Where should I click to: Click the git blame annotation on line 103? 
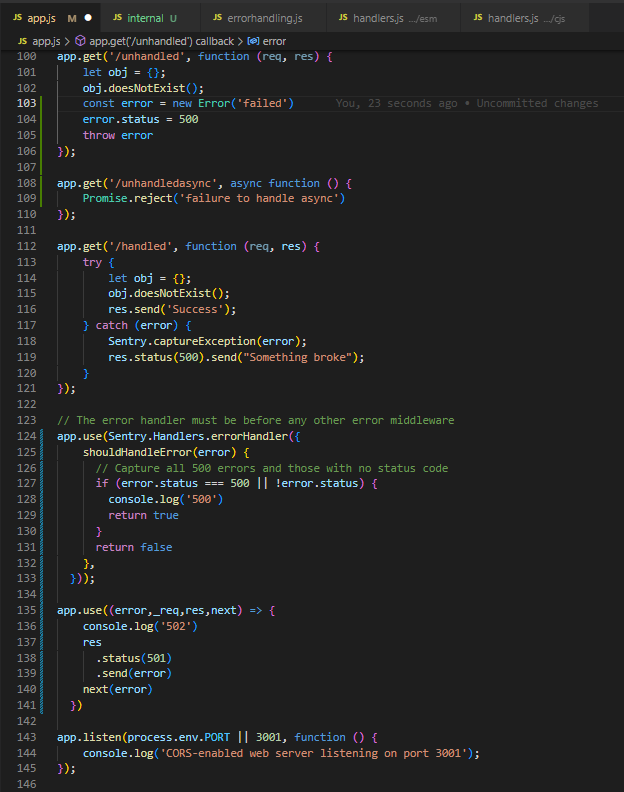[x=467, y=104]
